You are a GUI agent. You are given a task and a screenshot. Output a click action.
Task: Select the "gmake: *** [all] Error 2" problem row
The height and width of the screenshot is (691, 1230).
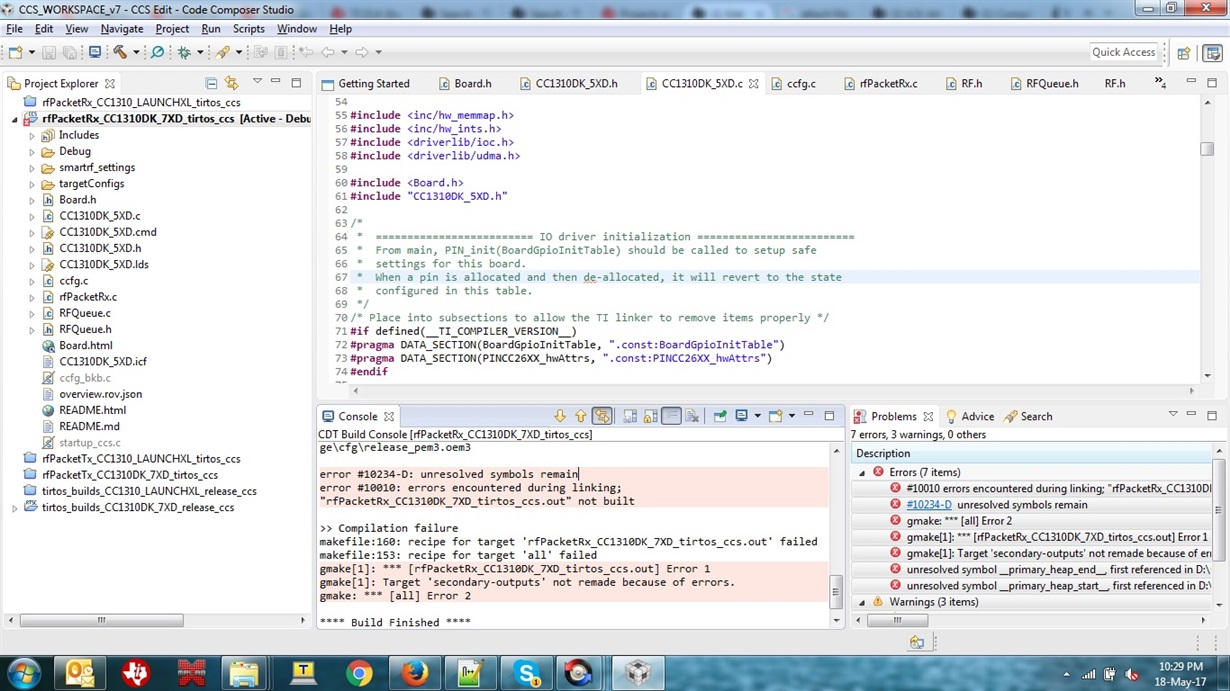1032,521
